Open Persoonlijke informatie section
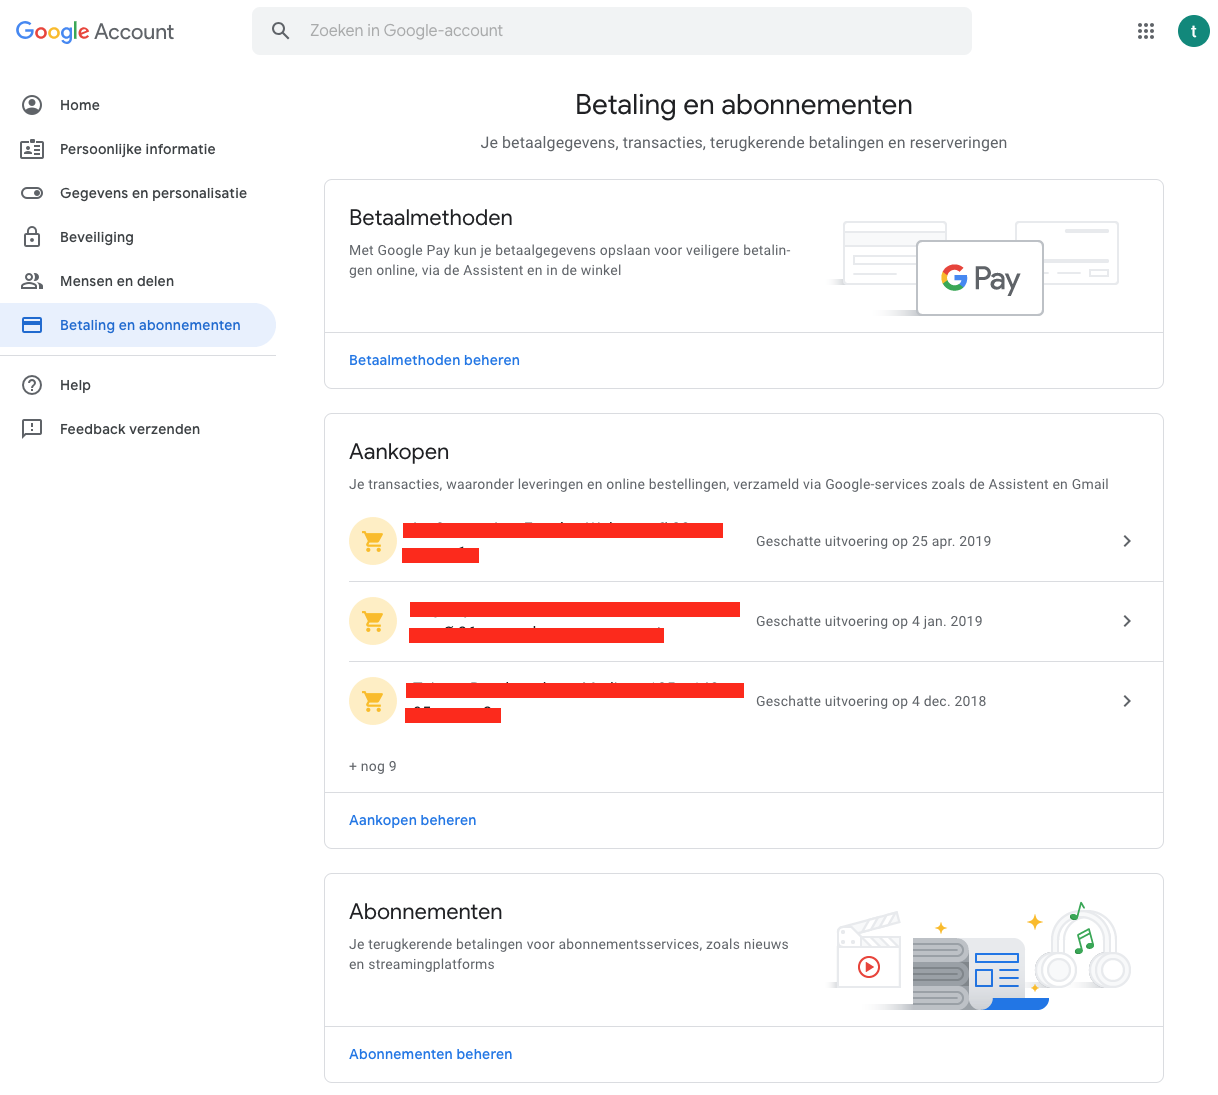 [x=137, y=149]
